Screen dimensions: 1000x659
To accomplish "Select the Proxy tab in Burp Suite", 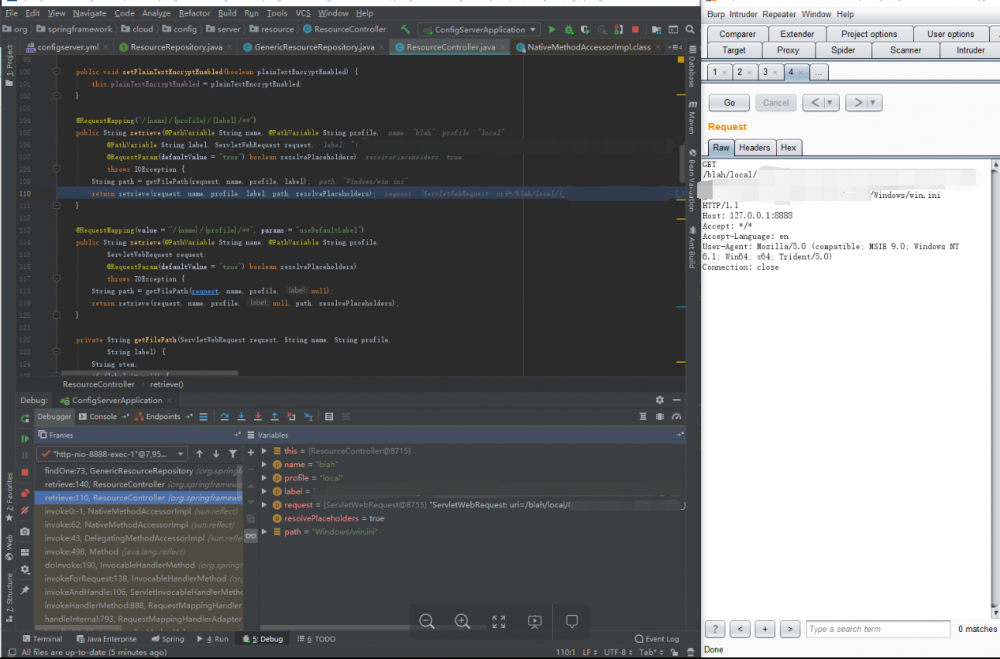I will (x=788, y=50).
